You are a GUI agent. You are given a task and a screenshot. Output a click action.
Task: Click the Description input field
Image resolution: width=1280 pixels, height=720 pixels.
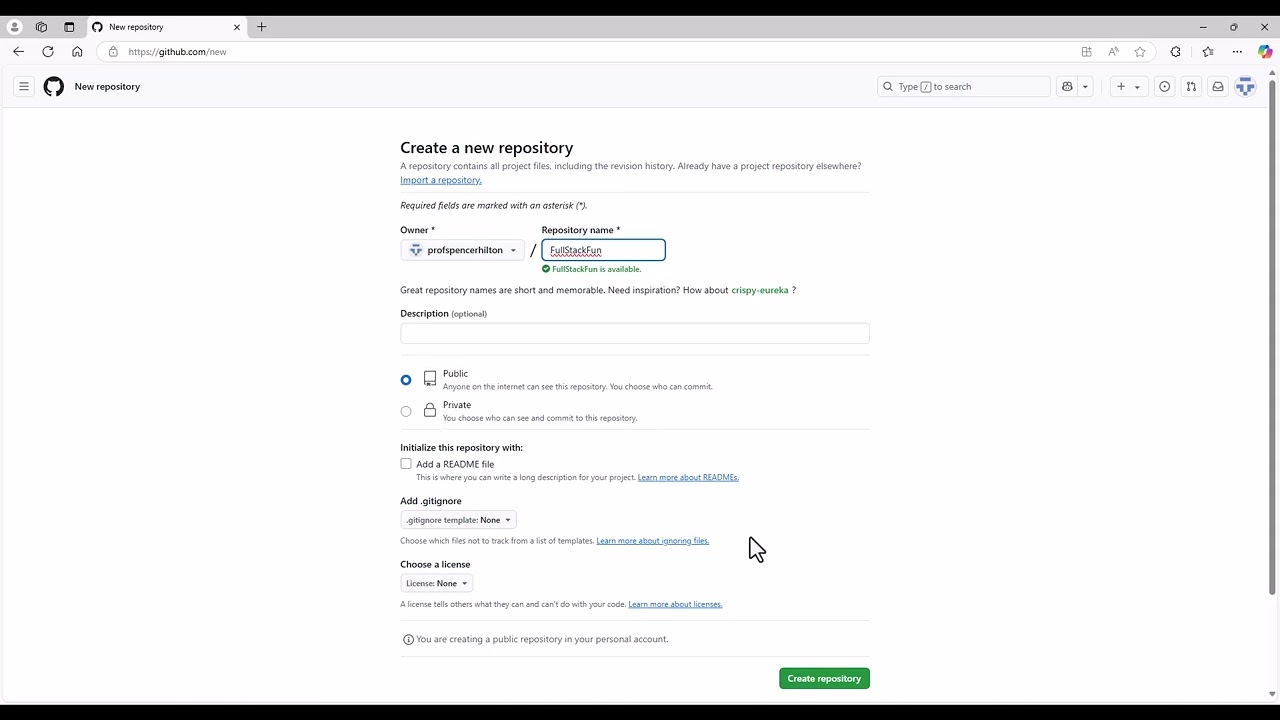click(635, 333)
